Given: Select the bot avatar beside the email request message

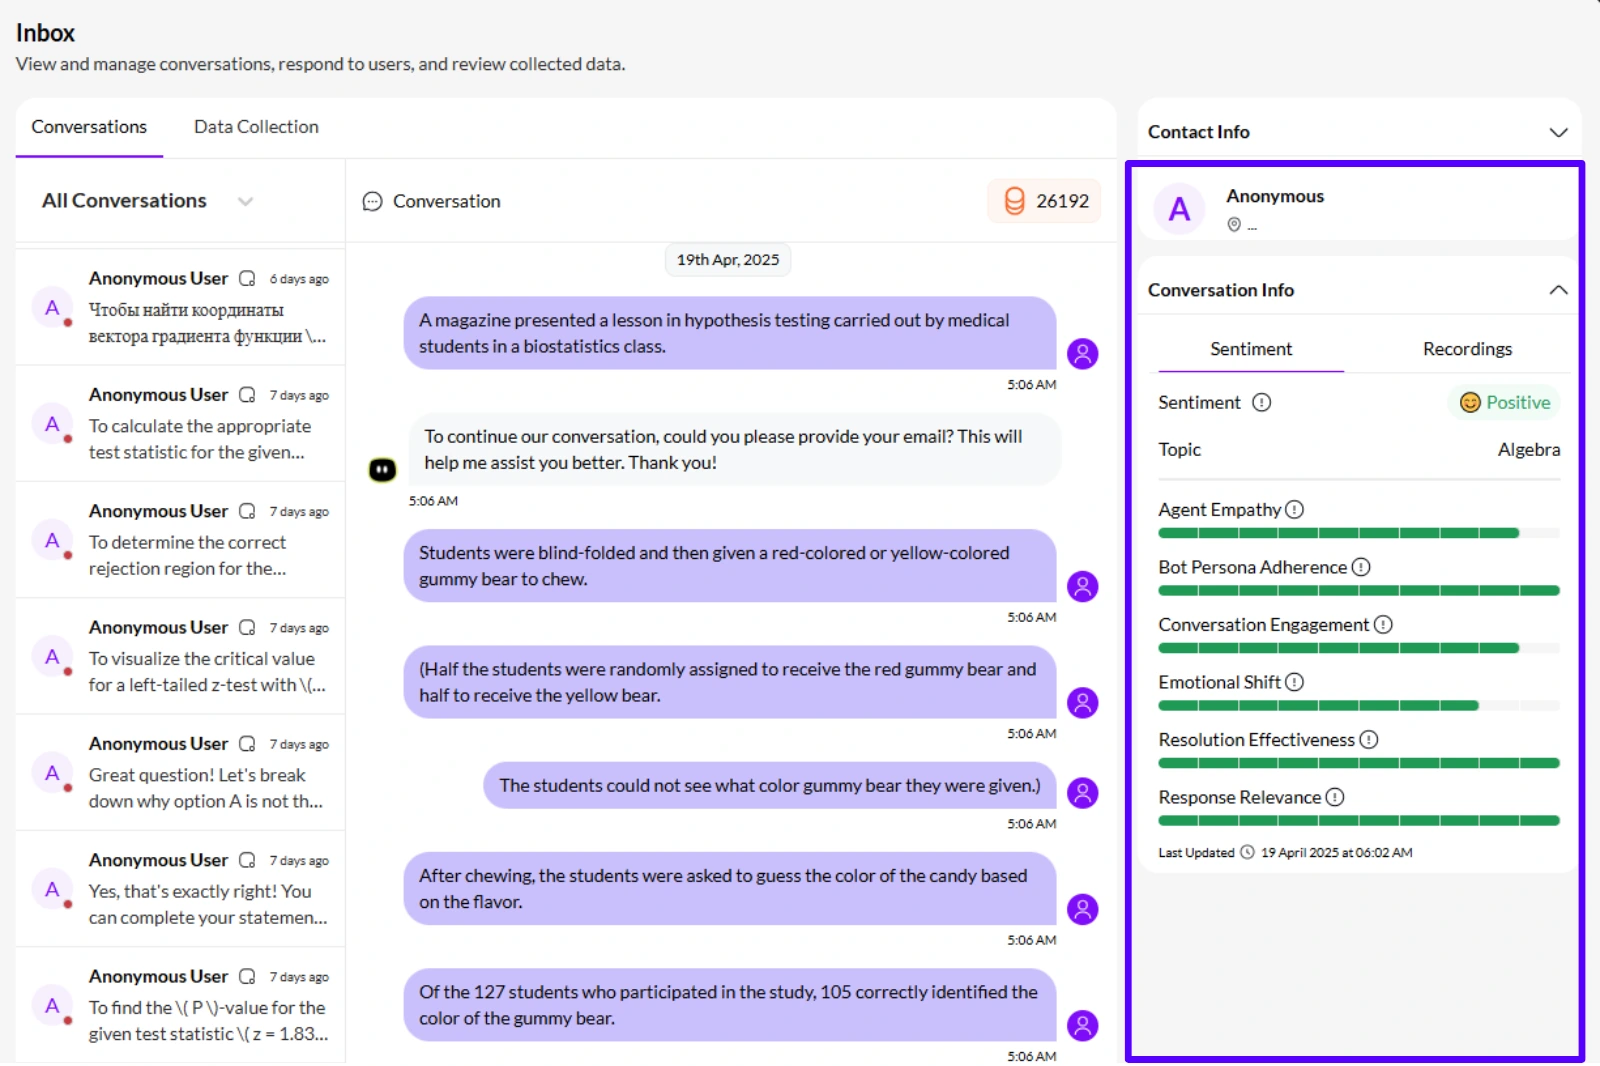Looking at the screenshot, I should pos(383,469).
